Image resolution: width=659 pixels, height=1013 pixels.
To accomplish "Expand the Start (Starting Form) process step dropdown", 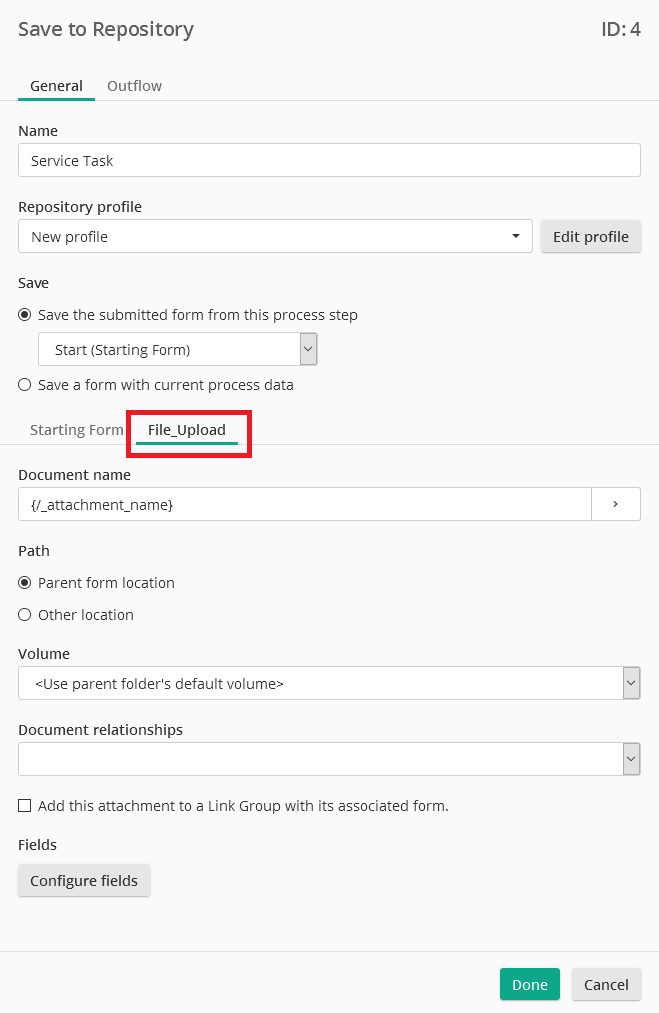I will [x=308, y=350].
